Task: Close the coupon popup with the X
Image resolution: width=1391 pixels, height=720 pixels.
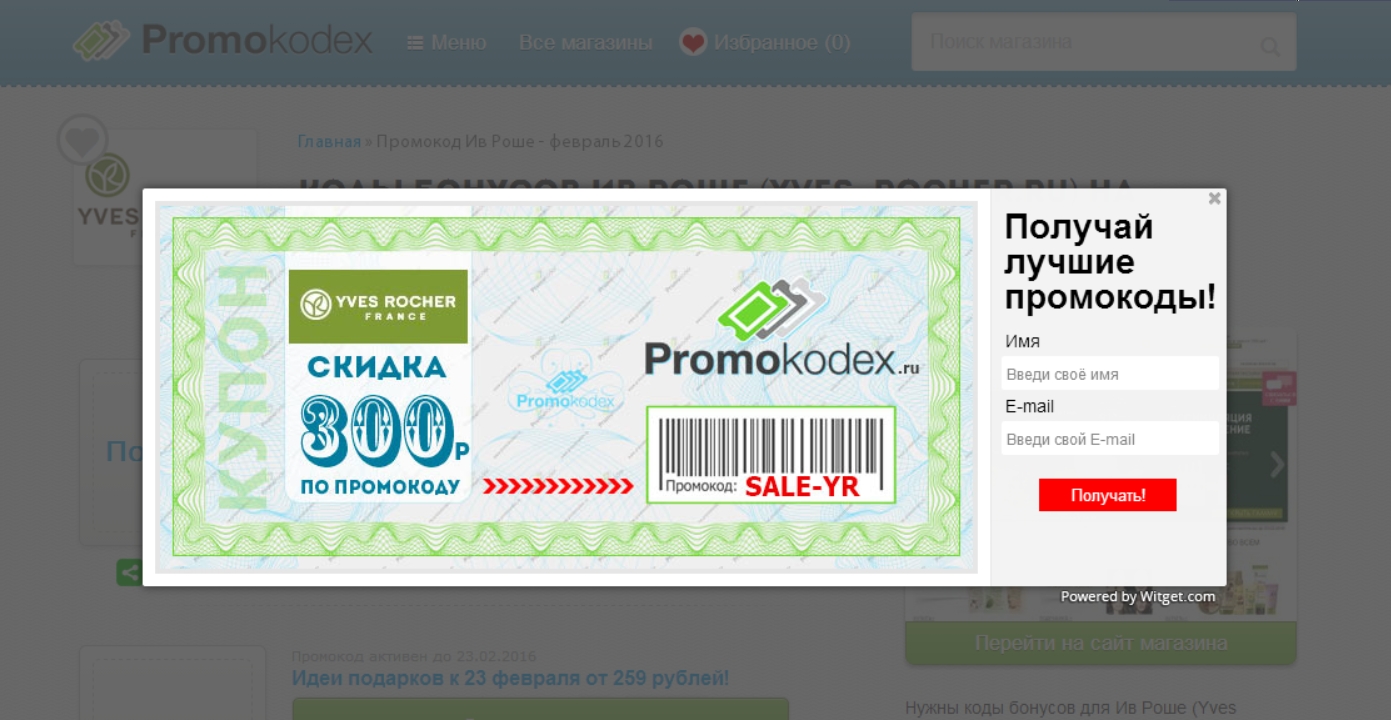Action: 1214,198
